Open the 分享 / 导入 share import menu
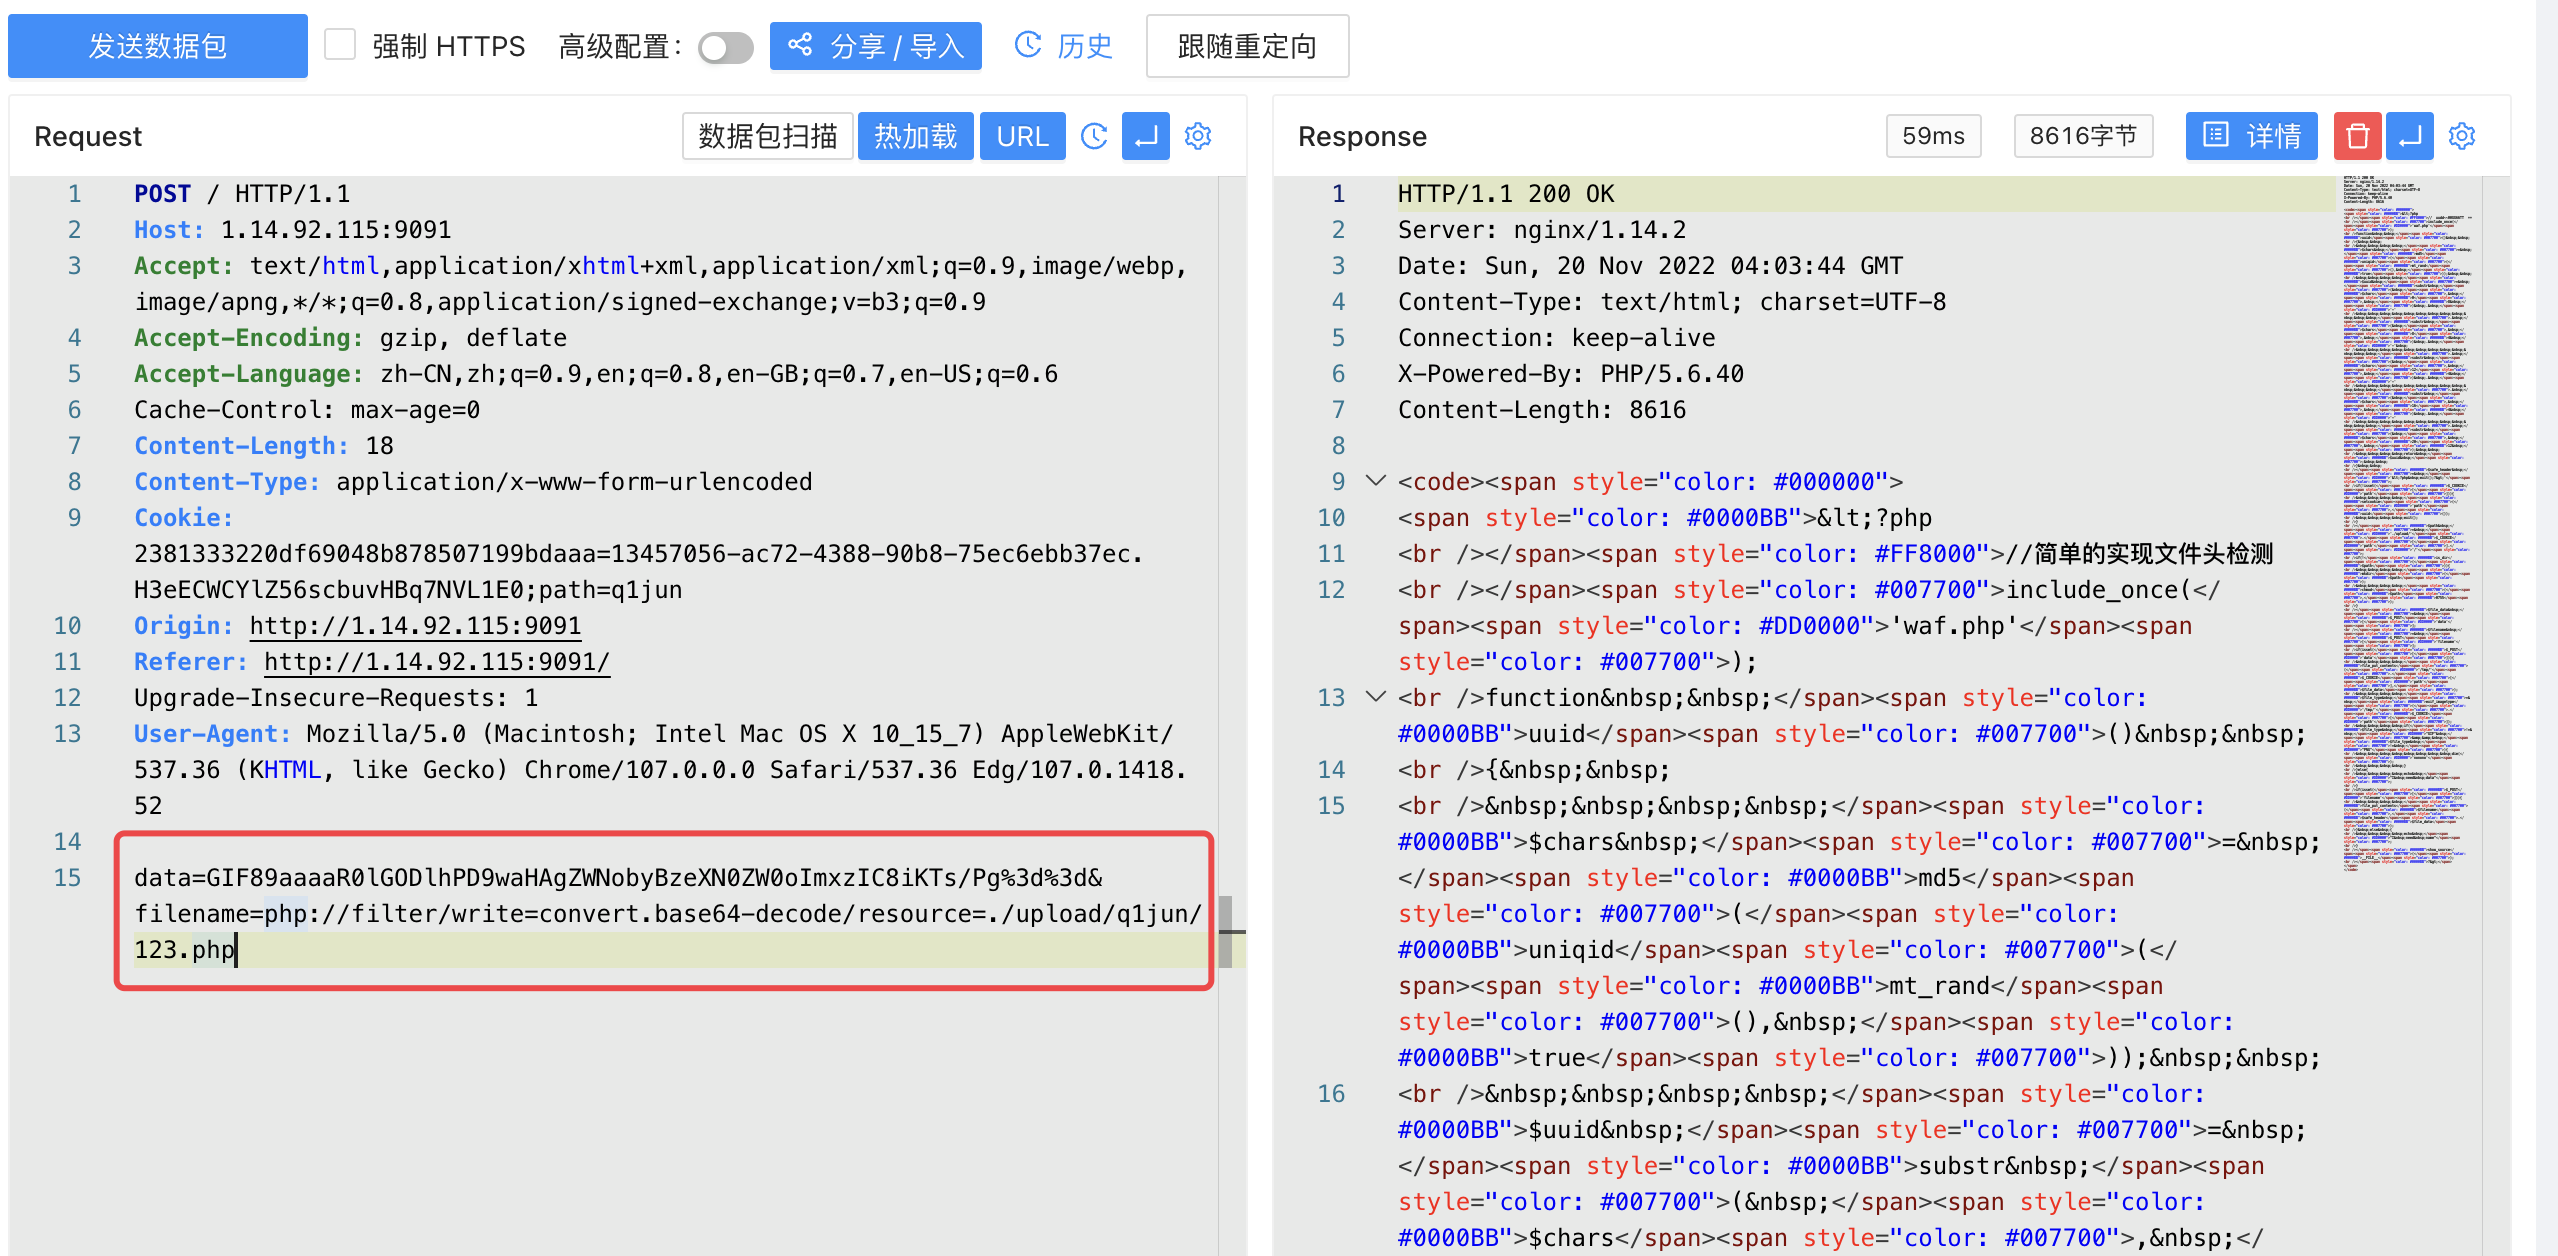This screenshot has height=1256, width=2558. pos(875,46)
